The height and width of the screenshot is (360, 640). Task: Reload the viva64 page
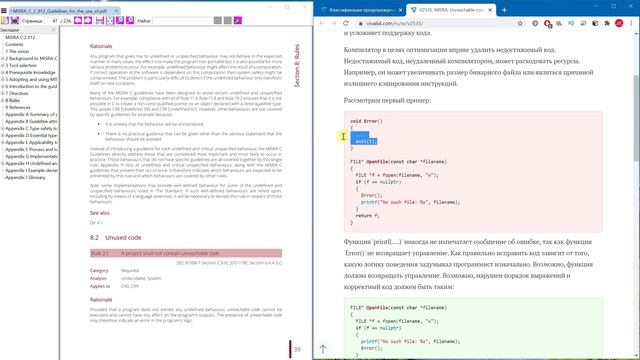346,23
